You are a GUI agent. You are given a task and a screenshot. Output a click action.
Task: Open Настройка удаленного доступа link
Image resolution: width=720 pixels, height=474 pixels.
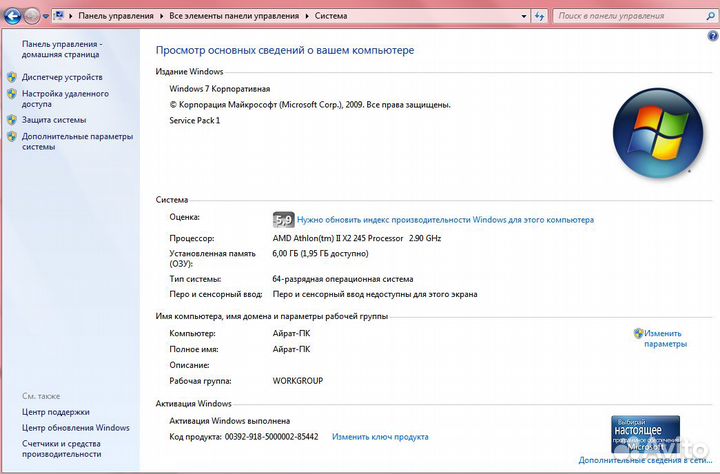[x=65, y=98]
